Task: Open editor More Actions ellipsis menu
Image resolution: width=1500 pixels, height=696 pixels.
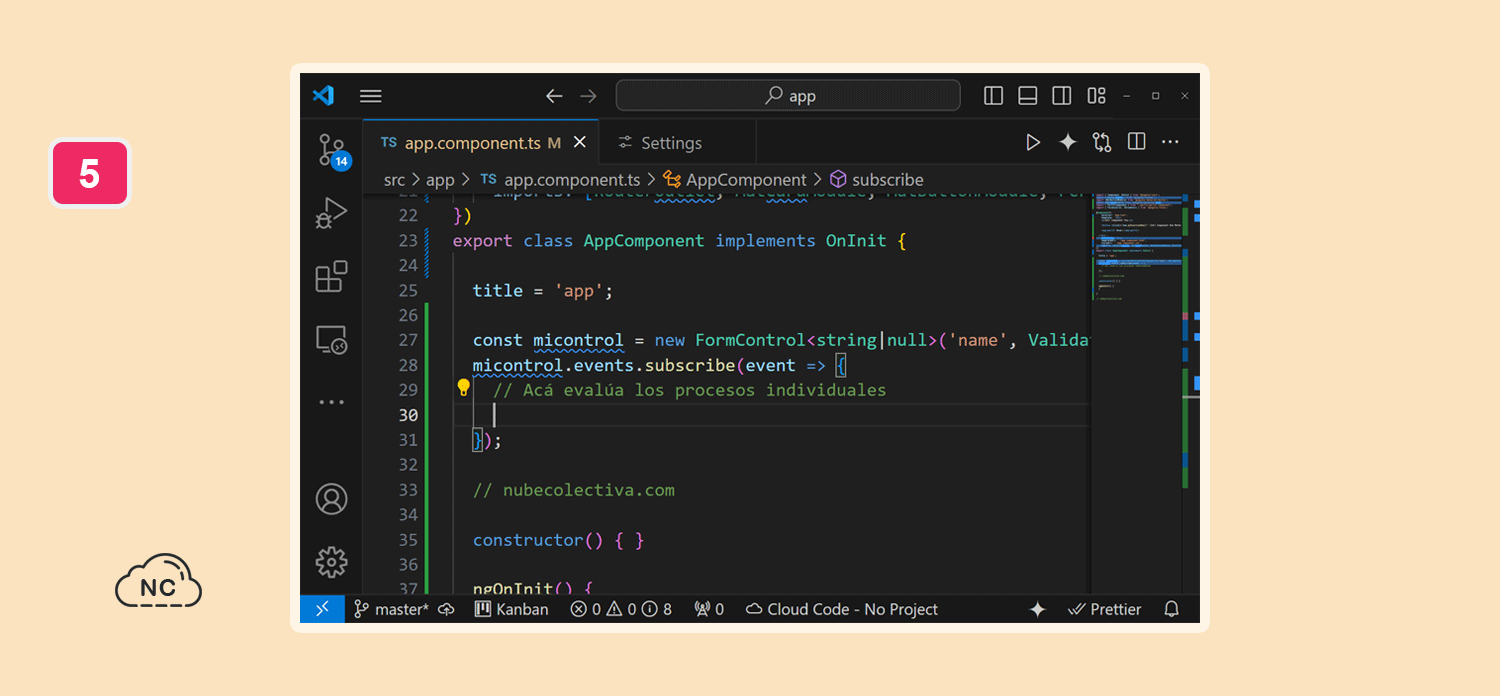Action: click(x=1170, y=142)
